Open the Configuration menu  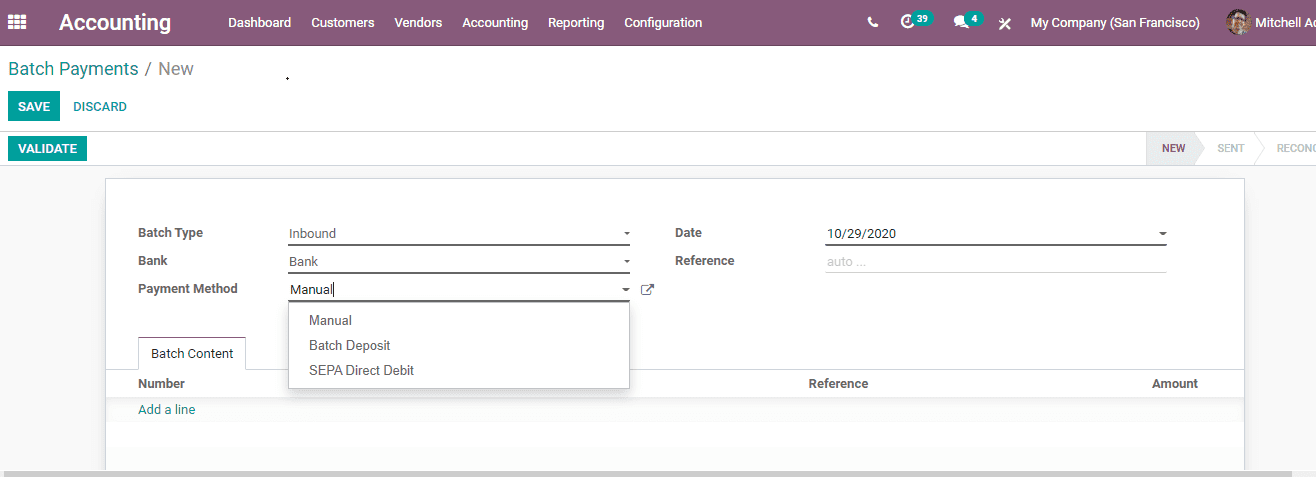663,22
